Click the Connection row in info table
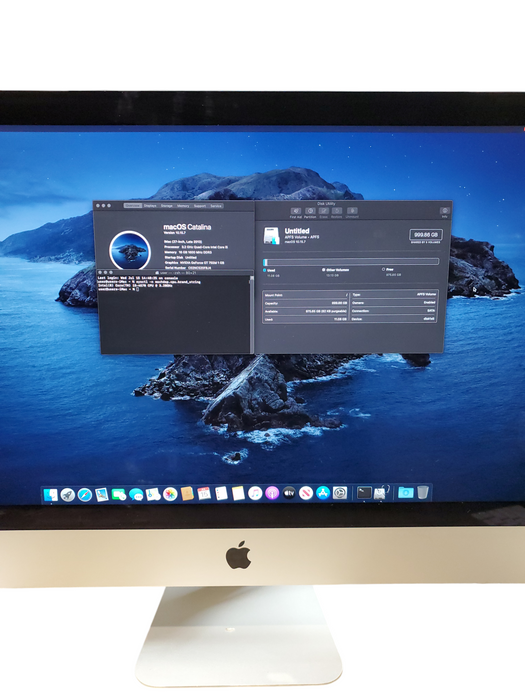 (393, 311)
